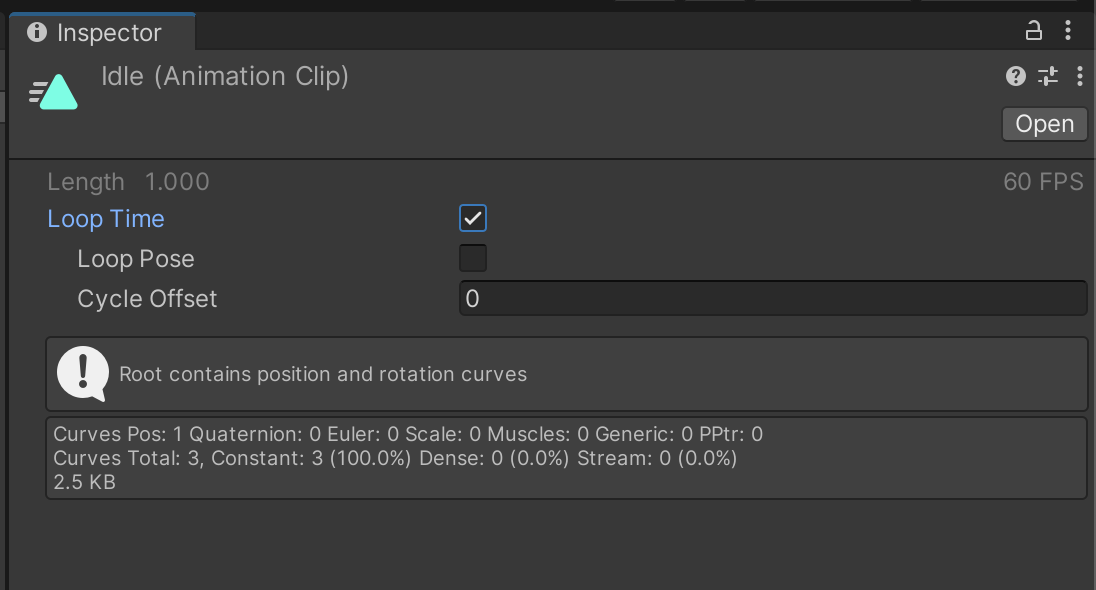
Task: Click the Loop Pose label
Action: [136, 259]
